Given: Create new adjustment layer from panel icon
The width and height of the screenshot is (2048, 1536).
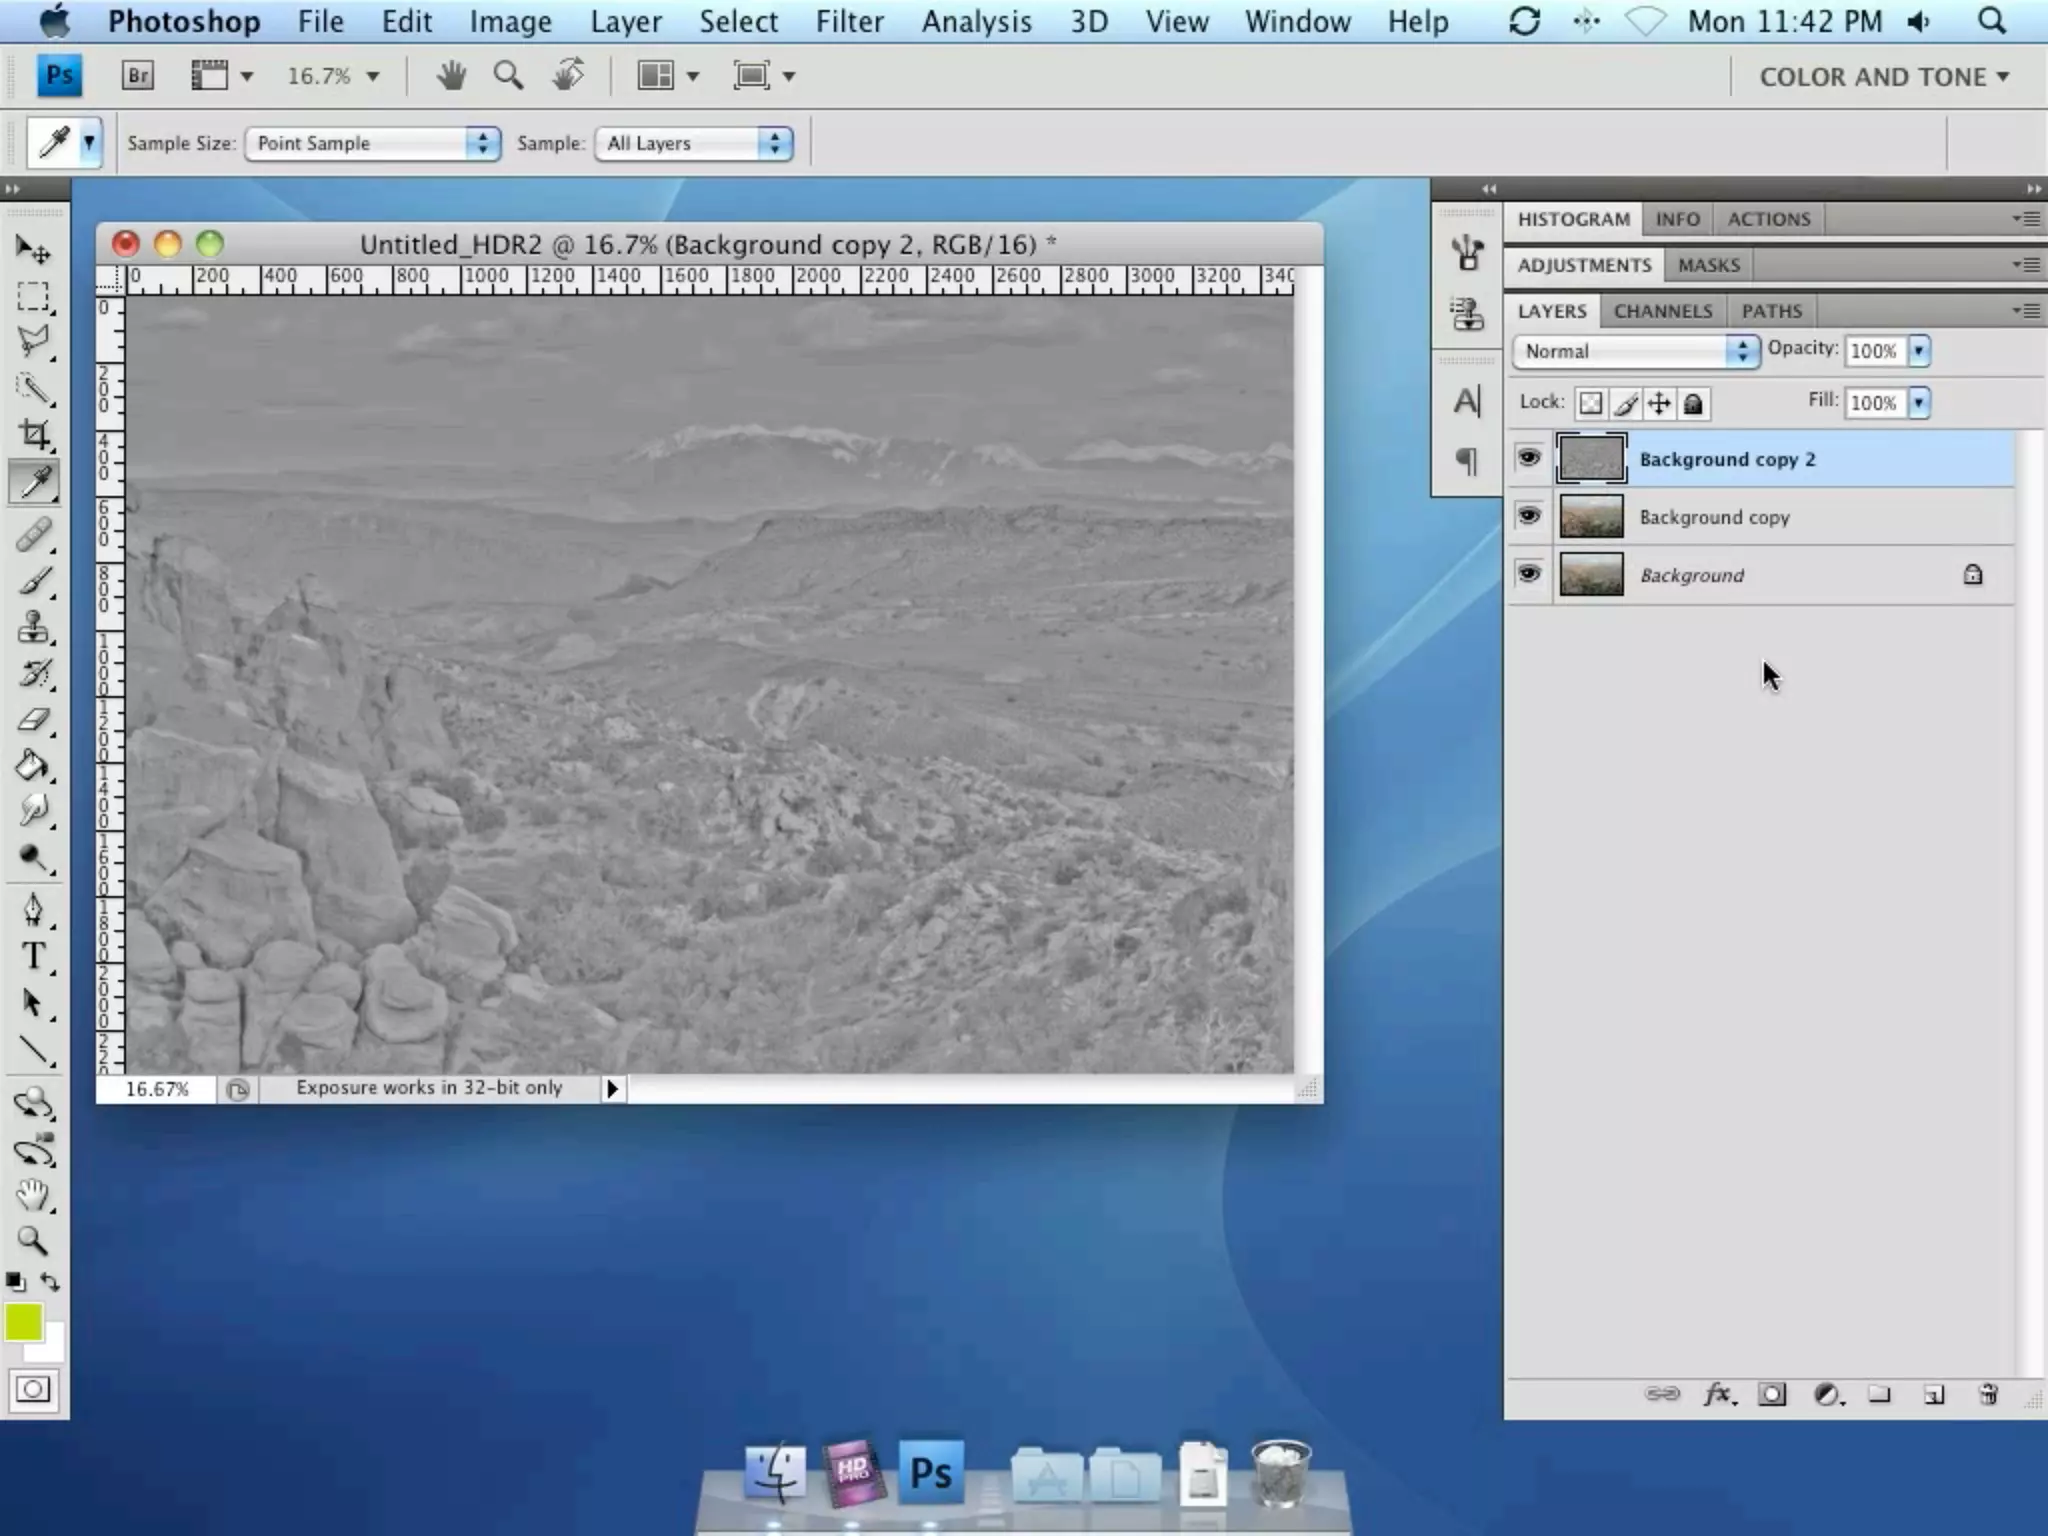Looking at the screenshot, I should tap(1827, 1394).
